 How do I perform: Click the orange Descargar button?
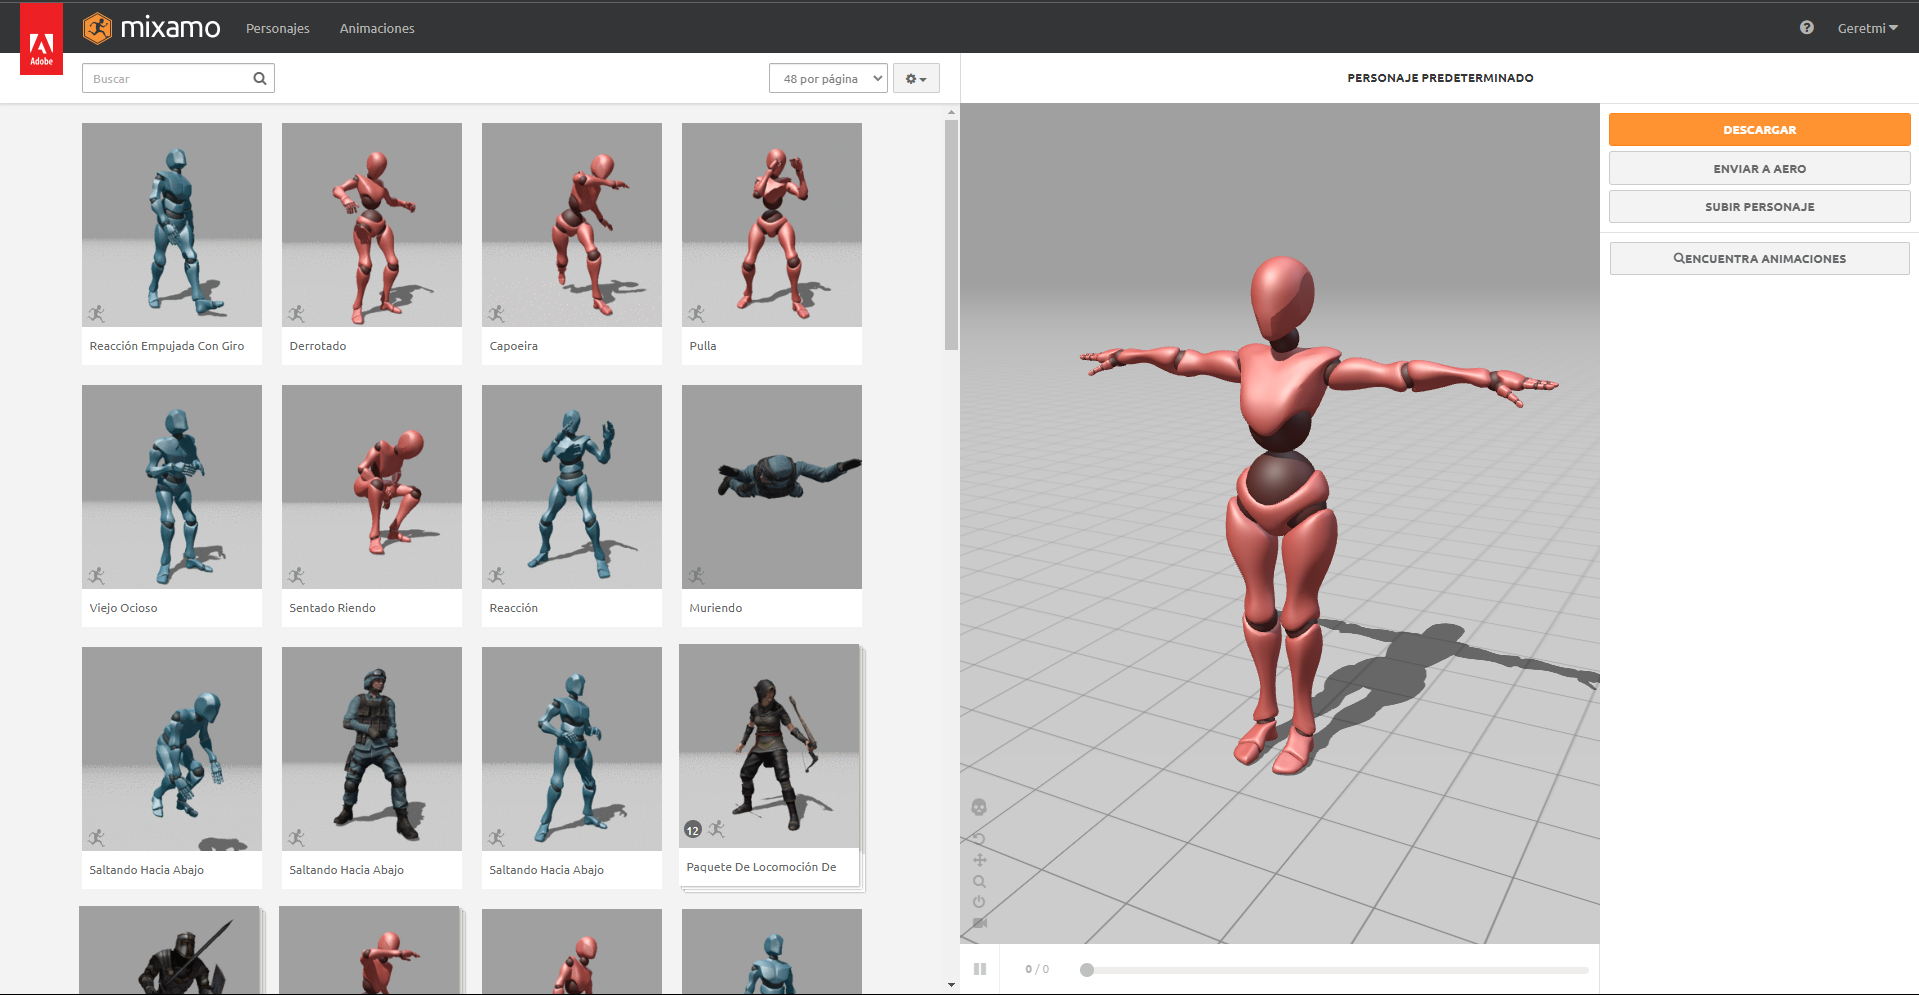point(1759,130)
